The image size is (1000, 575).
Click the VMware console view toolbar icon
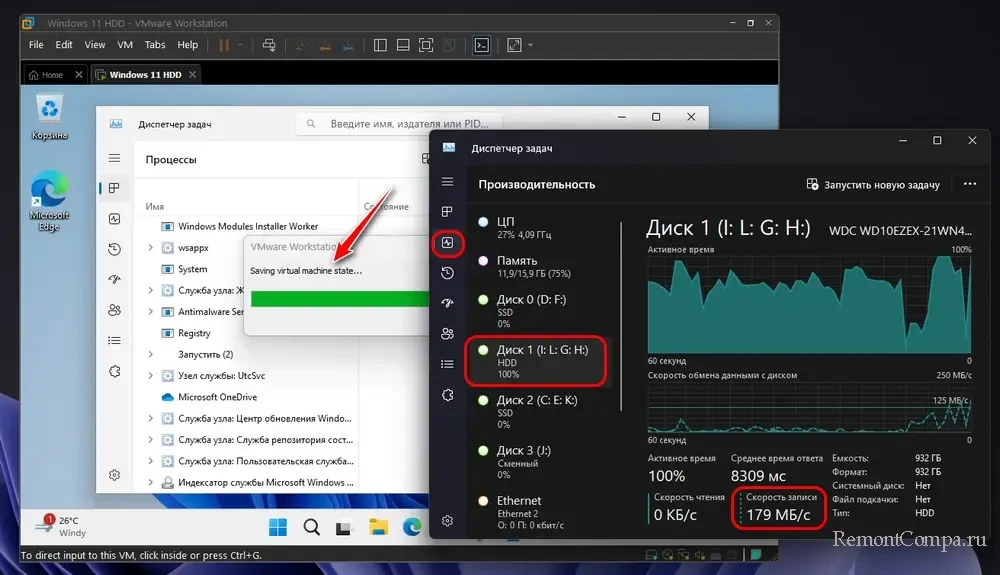(481, 45)
